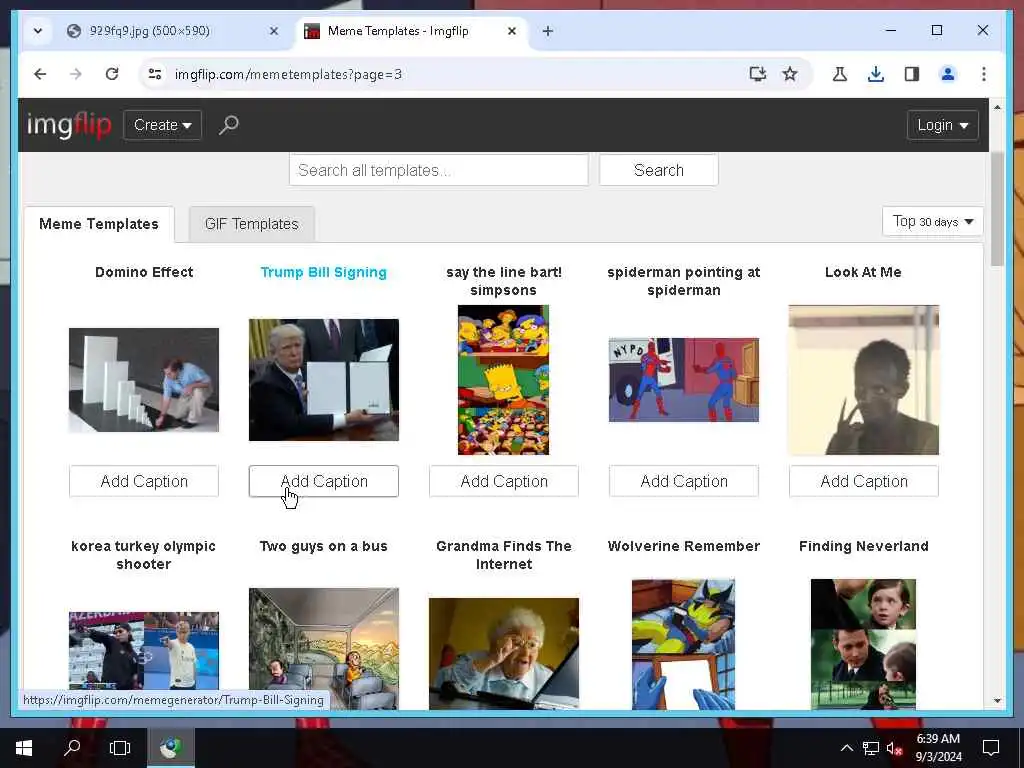
Task: Open the browser downloads icon
Action: (x=876, y=74)
